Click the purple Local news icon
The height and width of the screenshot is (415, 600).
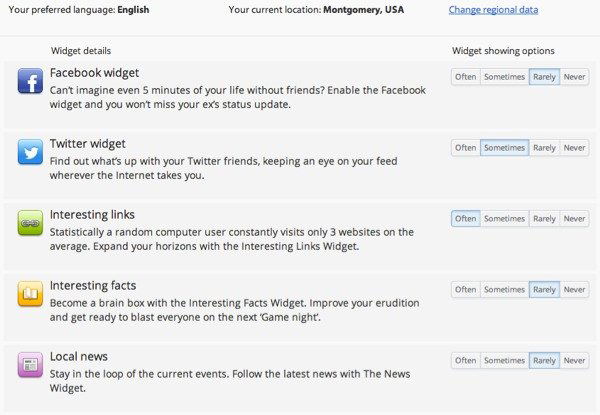(x=30, y=365)
